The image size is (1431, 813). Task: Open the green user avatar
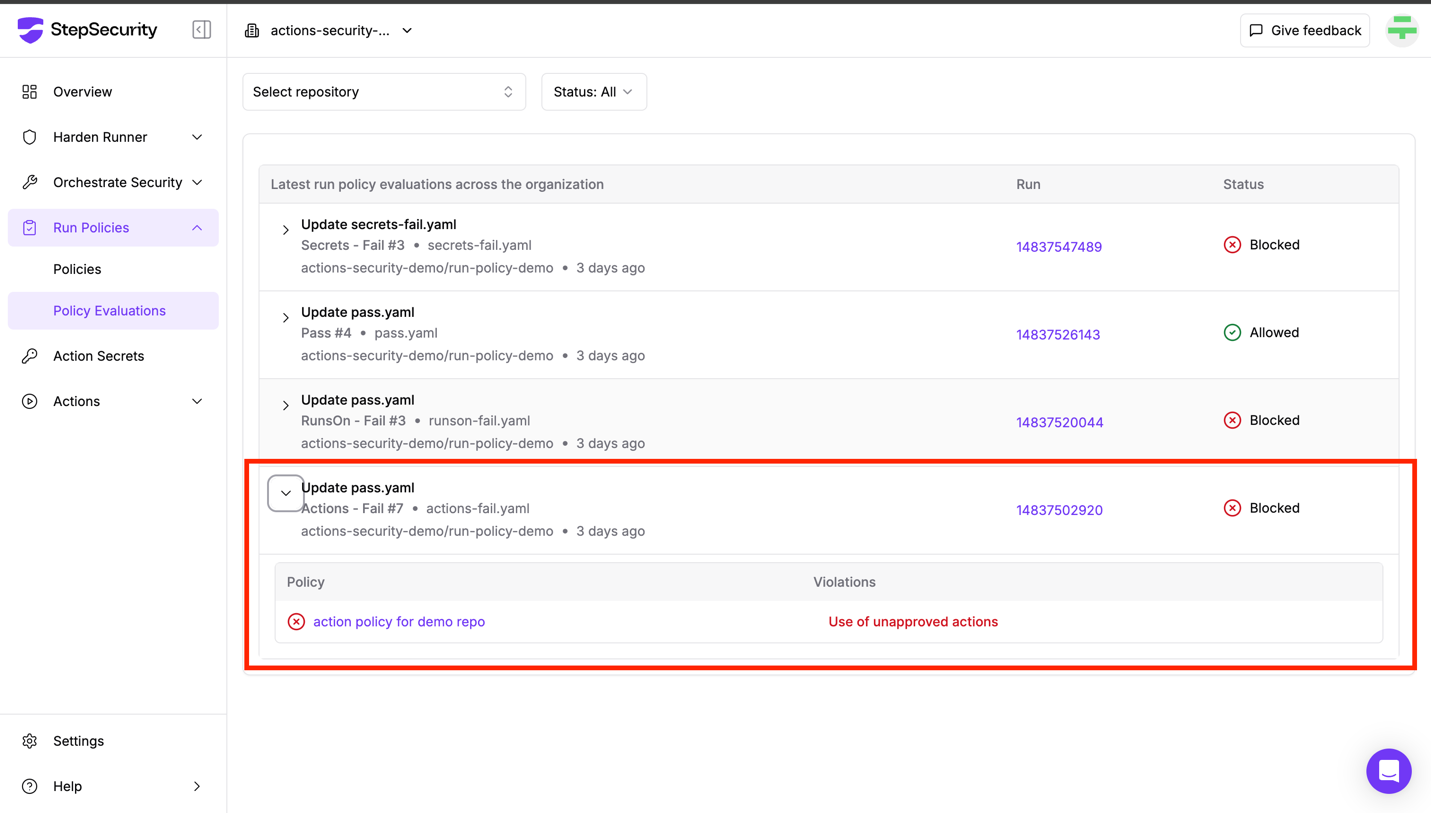coord(1402,30)
